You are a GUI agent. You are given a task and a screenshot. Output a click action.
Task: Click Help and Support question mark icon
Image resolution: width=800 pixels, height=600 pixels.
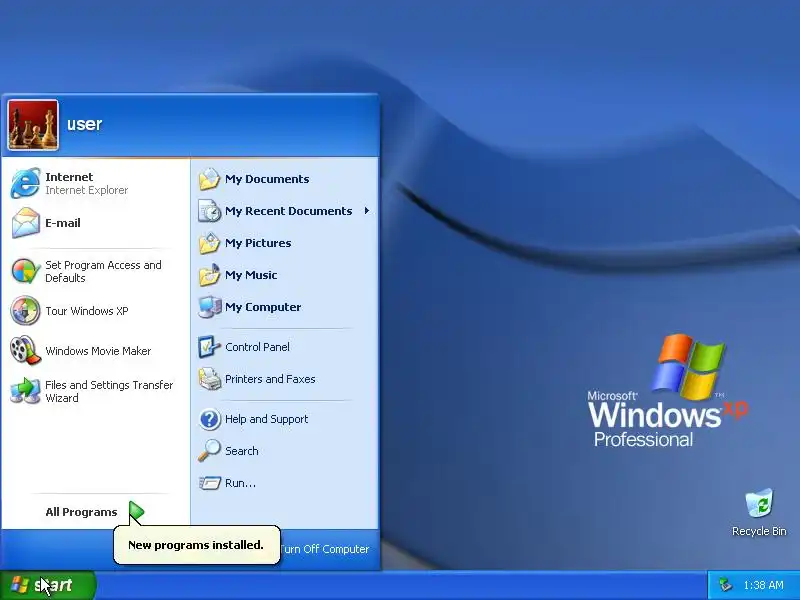coord(209,419)
